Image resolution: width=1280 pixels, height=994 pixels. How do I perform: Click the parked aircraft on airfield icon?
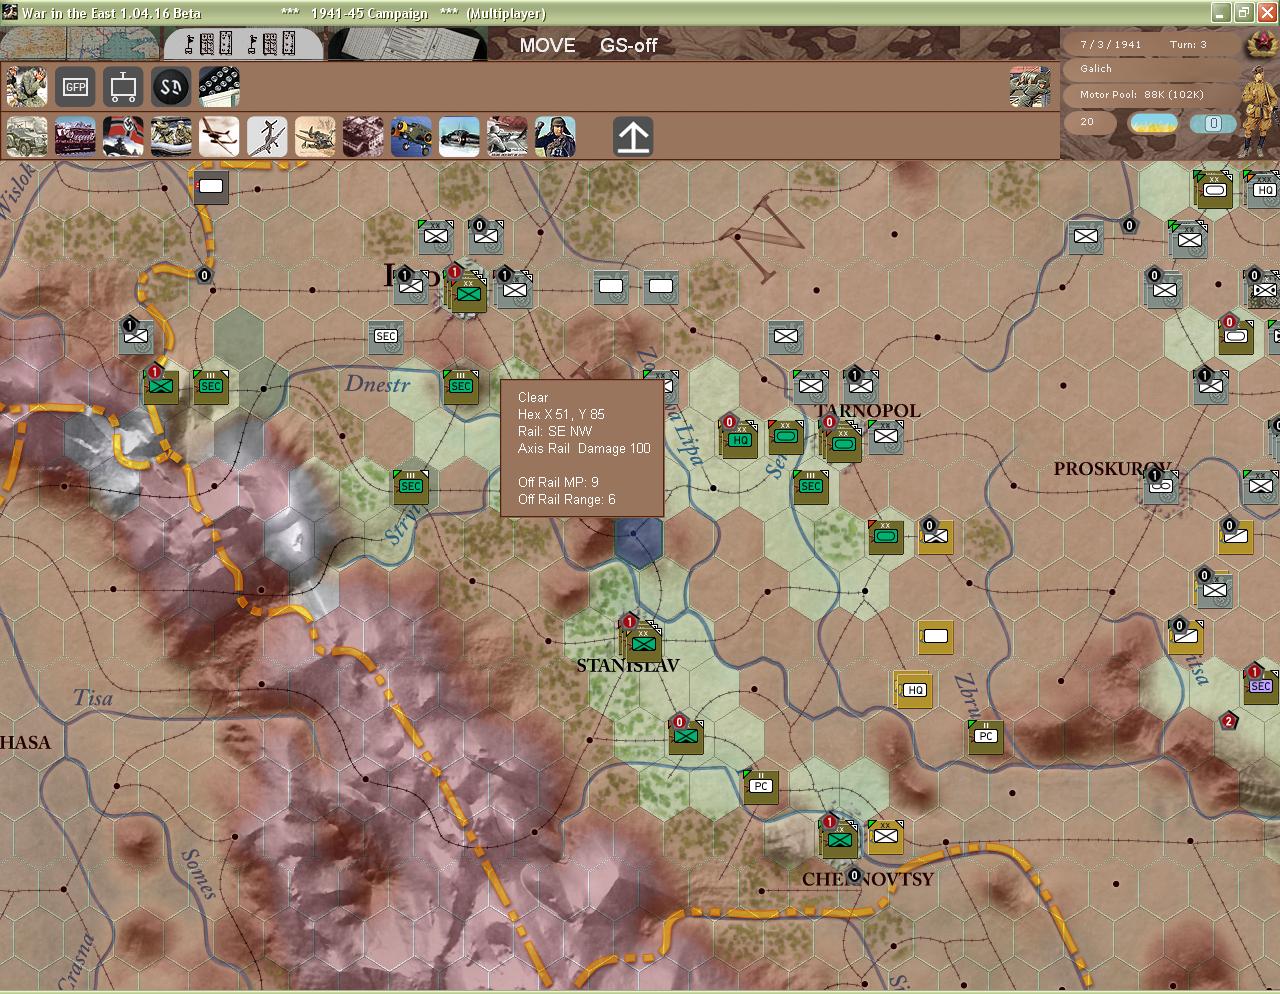459,136
